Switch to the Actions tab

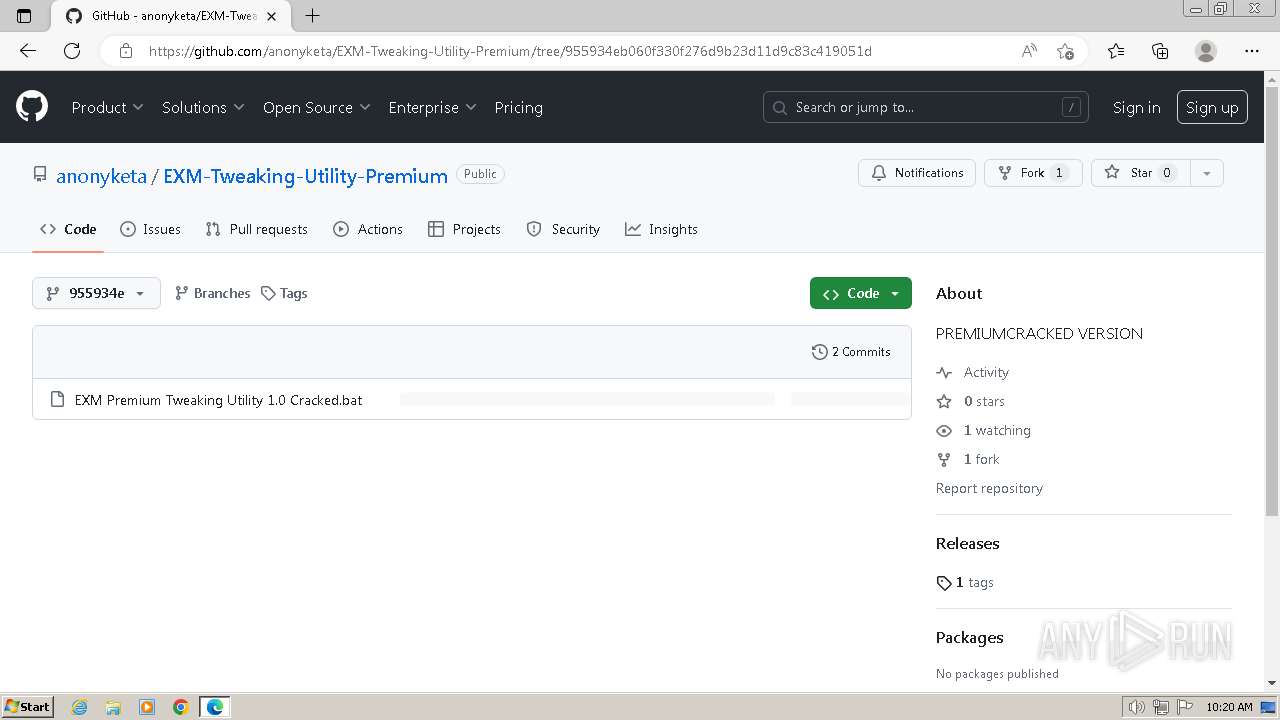tap(368, 229)
